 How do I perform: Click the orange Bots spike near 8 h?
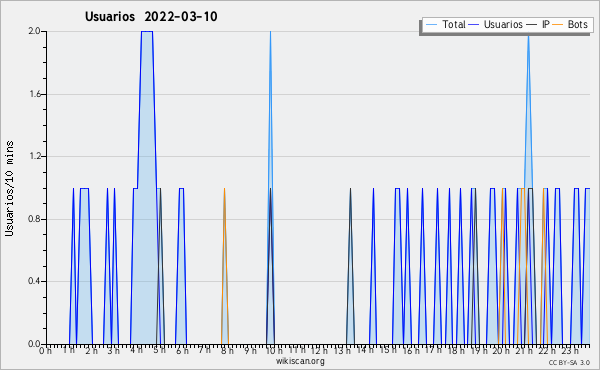[x=225, y=266]
